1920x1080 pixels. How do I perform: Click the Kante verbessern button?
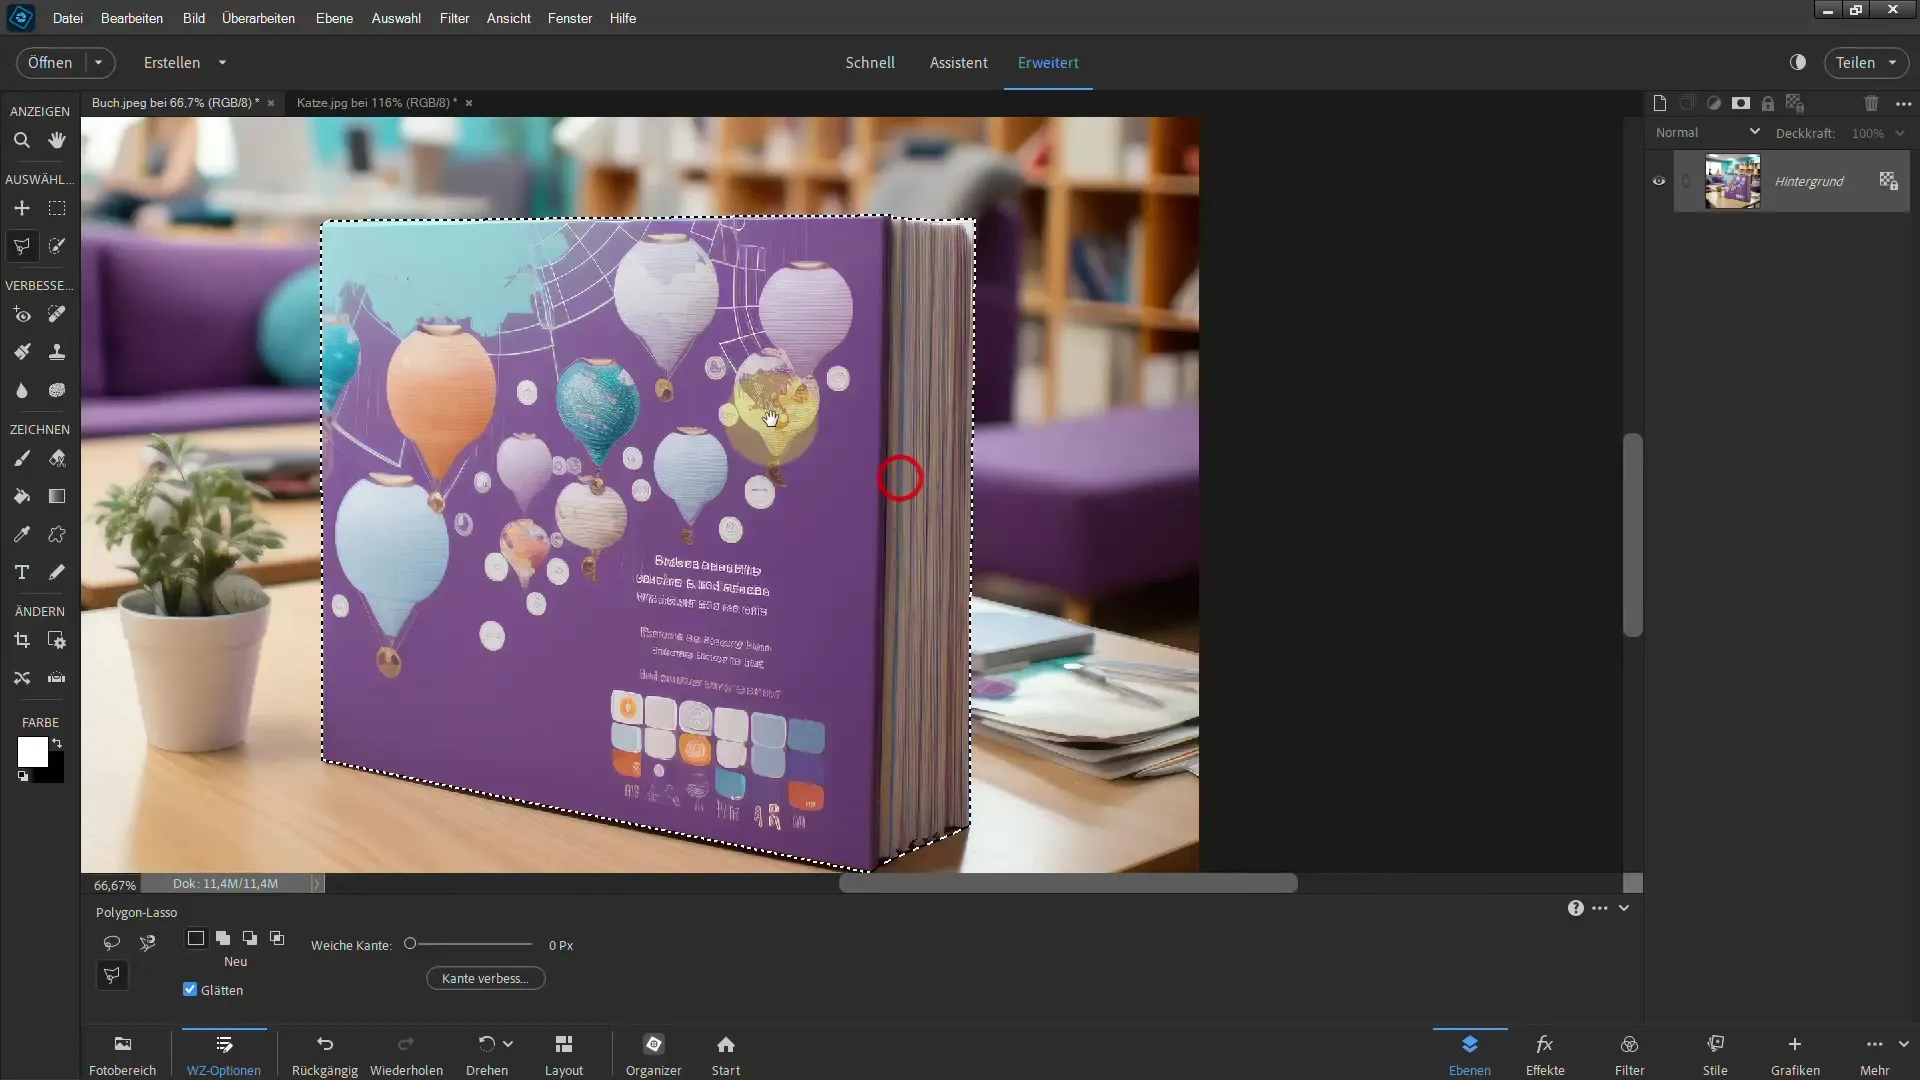[x=485, y=978]
